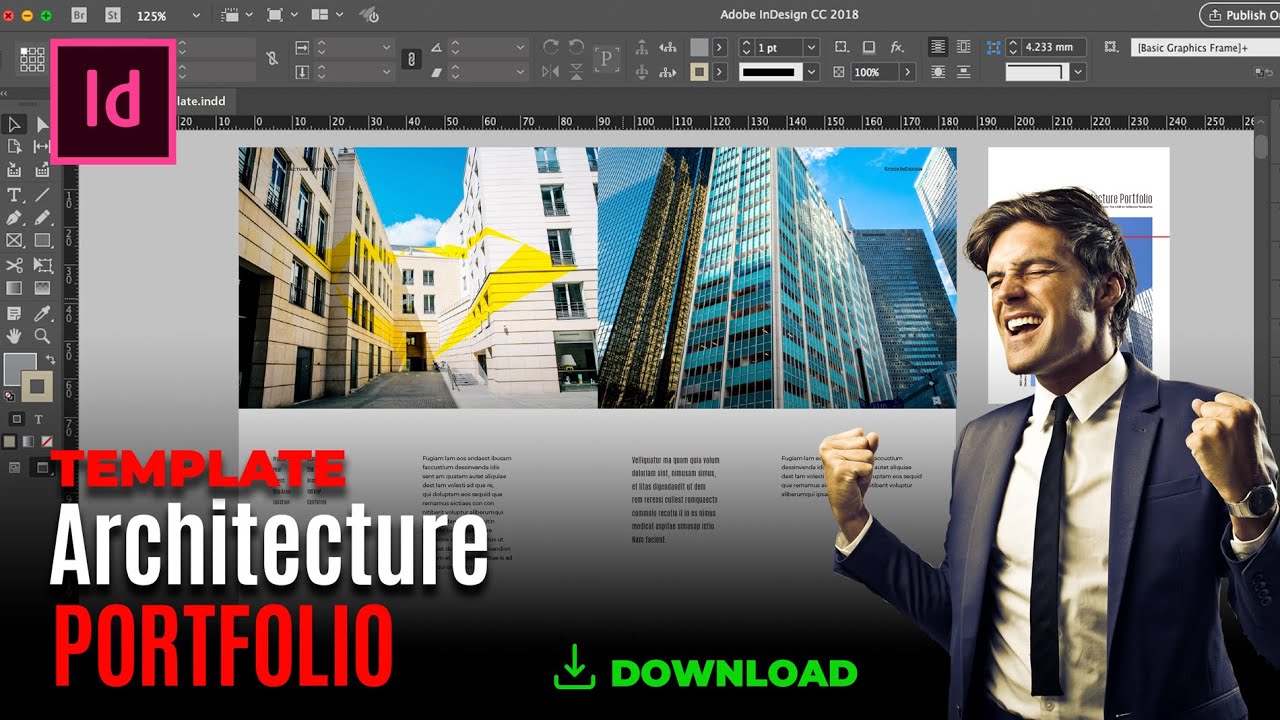1280x720 pixels.
Task: Select the Content Collector tool
Action: [14, 170]
